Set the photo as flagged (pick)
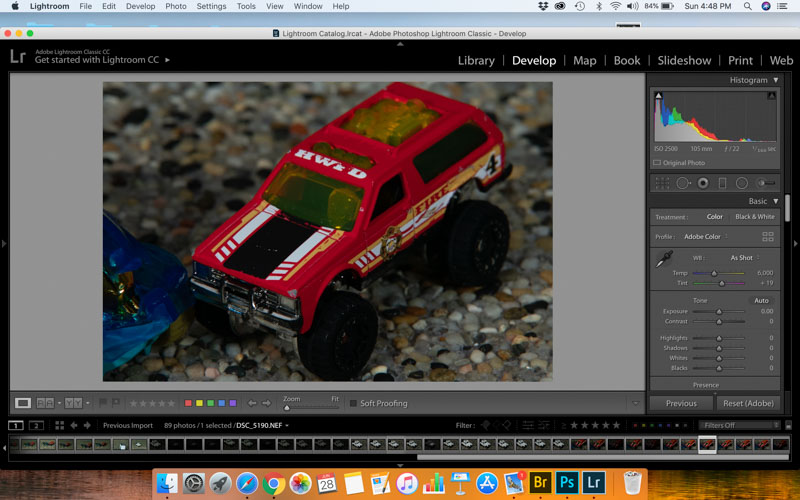 pyautogui.click(x=103, y=403)
